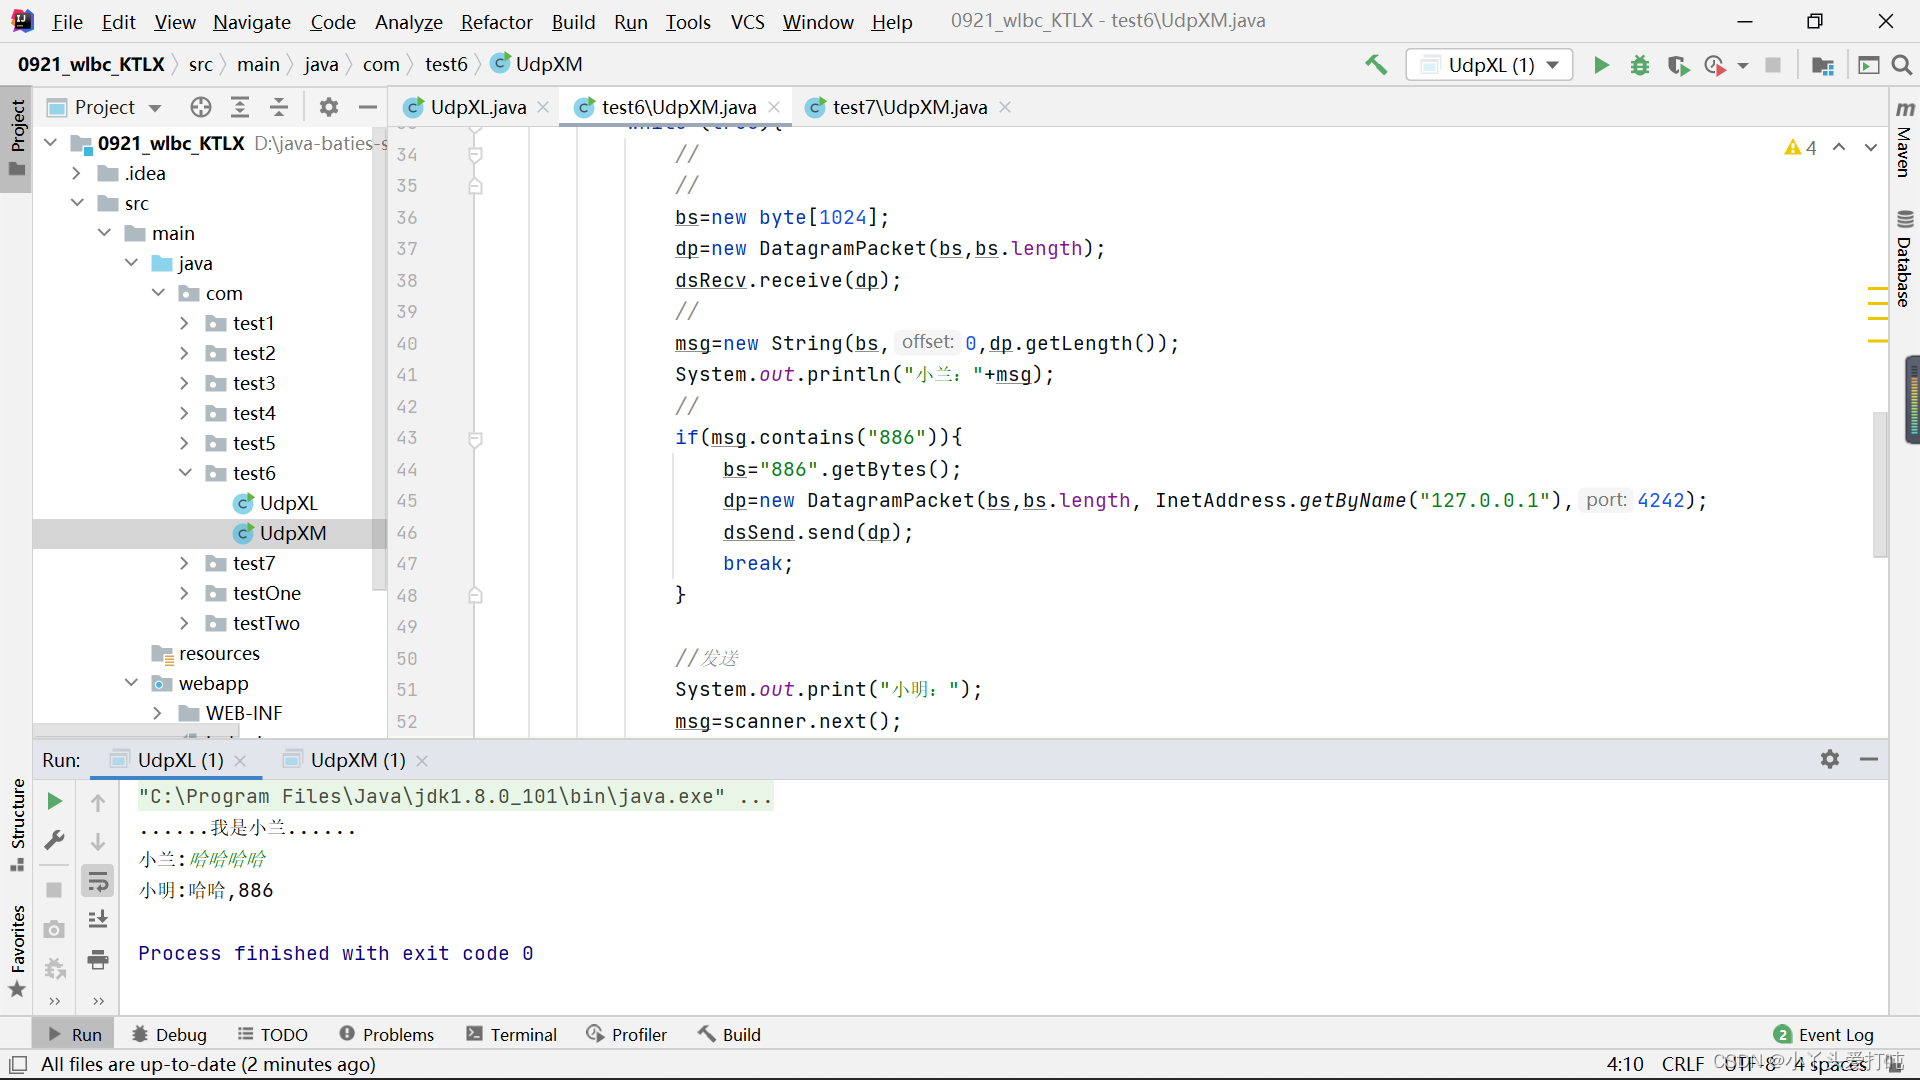The width and height of the screenshot is (1920, 1080).
Task: Open Maven side panel
Action: pyautogui.click(x=1904, y=140)
